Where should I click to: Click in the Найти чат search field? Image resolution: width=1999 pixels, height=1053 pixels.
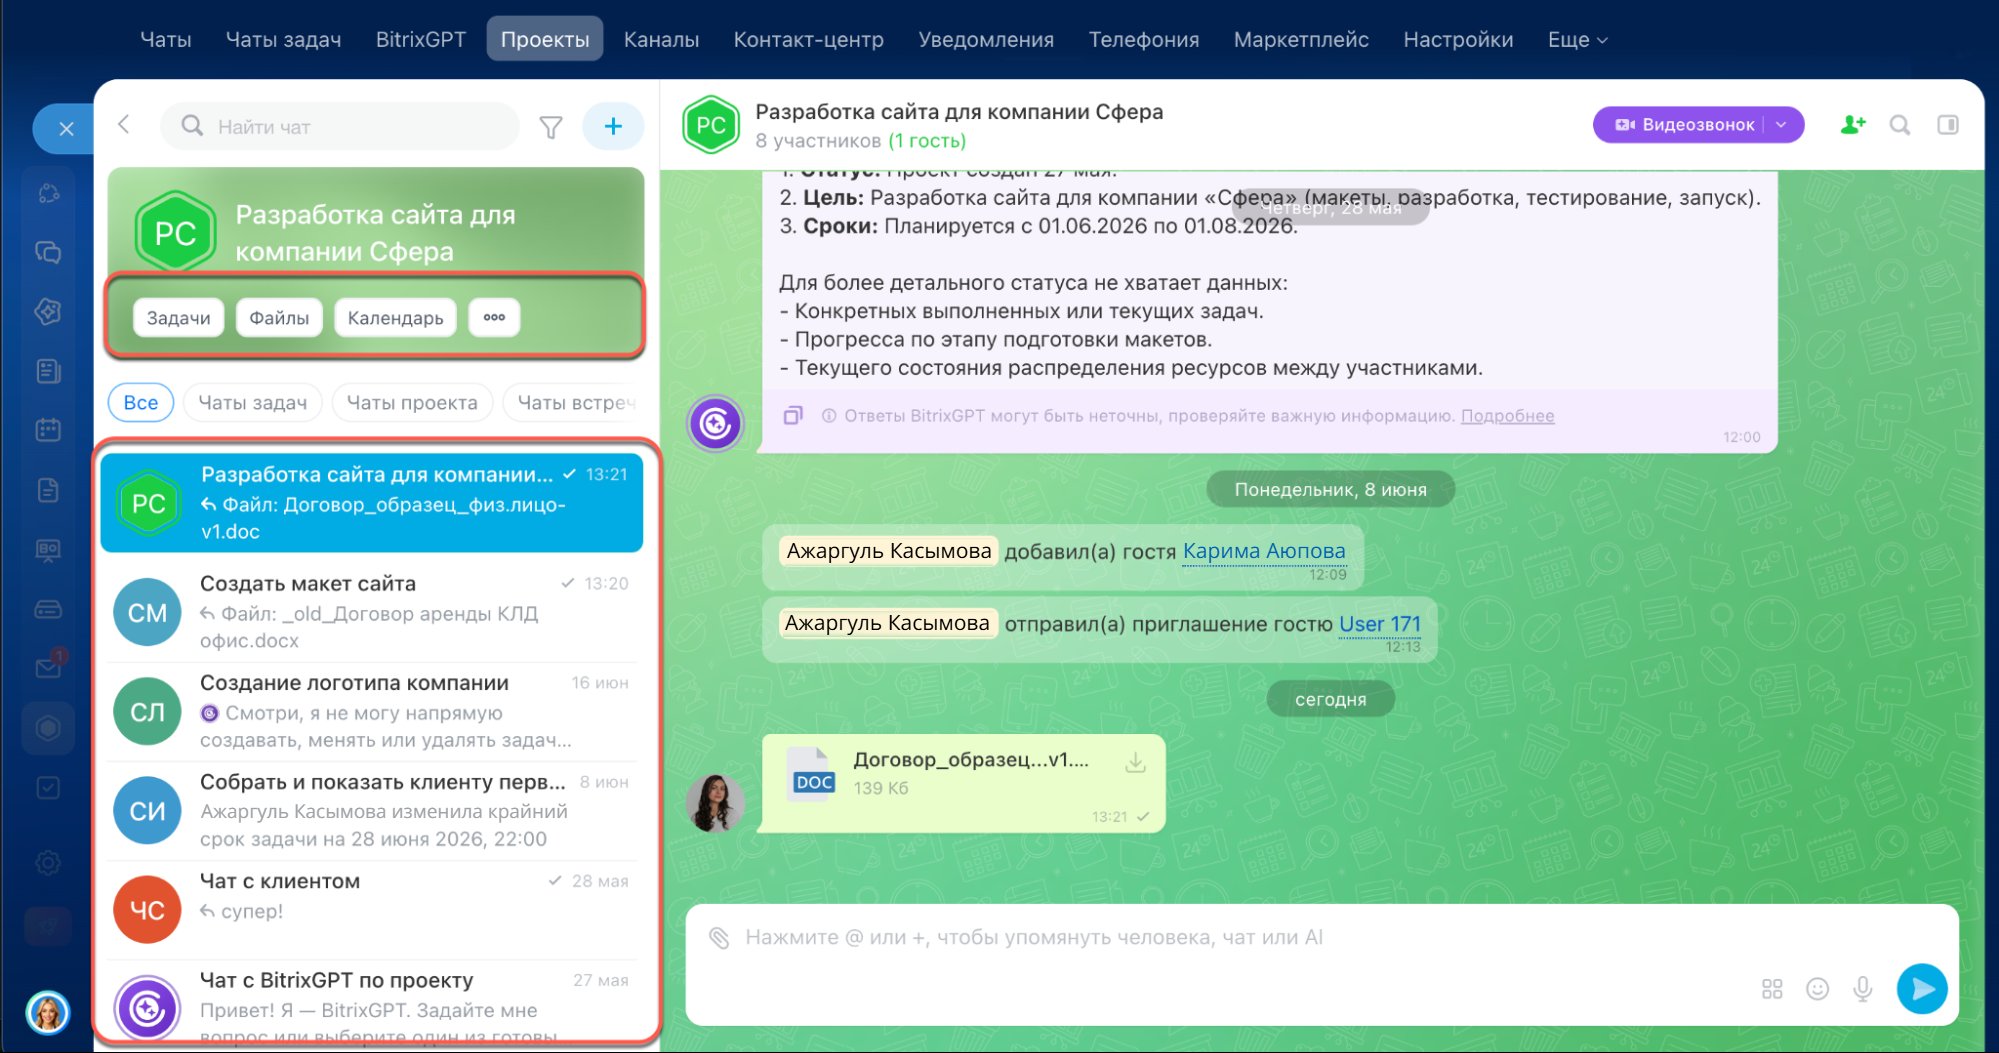pos(340,126)
